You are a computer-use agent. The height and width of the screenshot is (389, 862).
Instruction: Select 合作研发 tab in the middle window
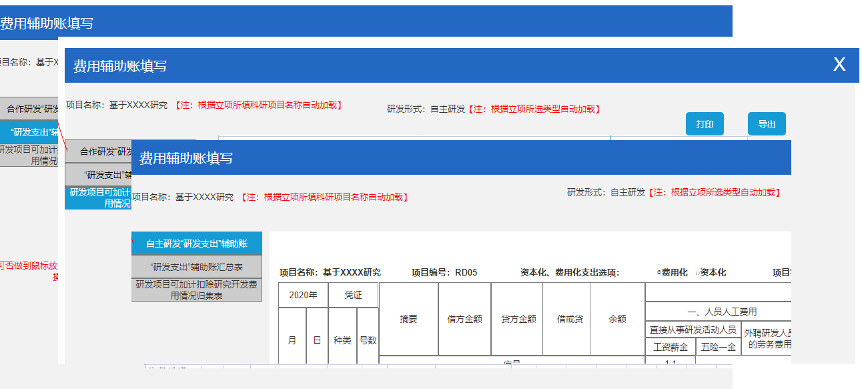click(x=98, y=151)
